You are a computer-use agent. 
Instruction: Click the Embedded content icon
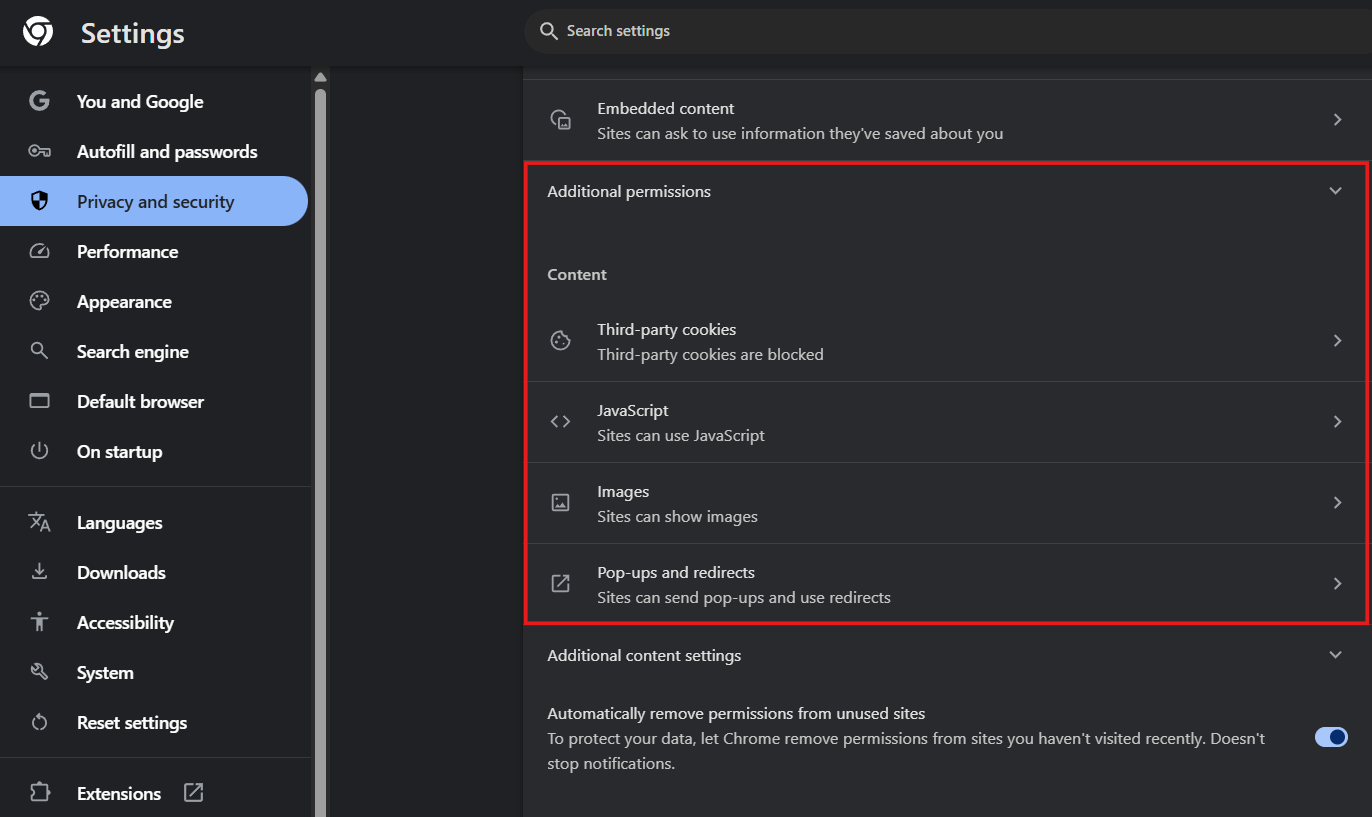pos(560,119)
